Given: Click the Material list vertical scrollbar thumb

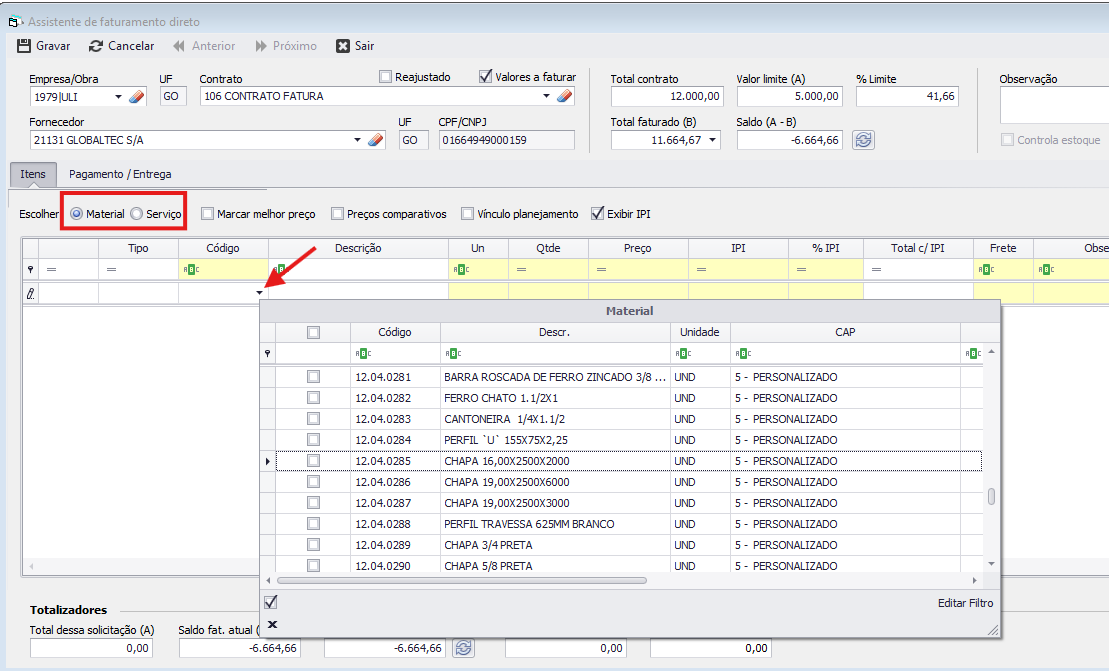Looking at the screenshot, I should [991, 496].
